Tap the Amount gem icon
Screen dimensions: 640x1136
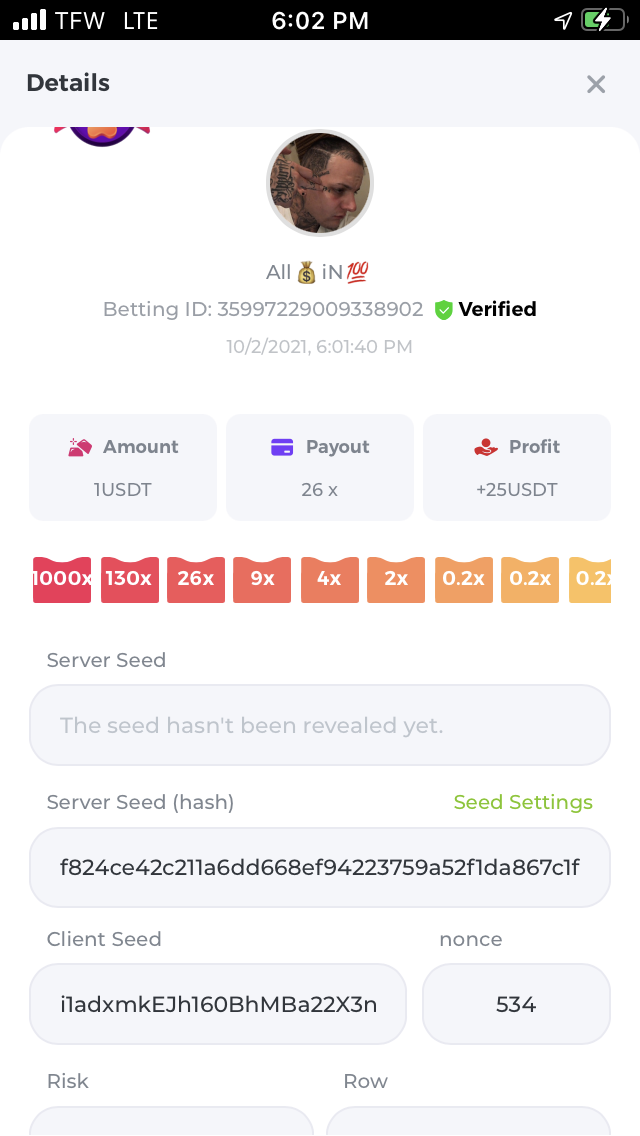[x=80, y=447]
